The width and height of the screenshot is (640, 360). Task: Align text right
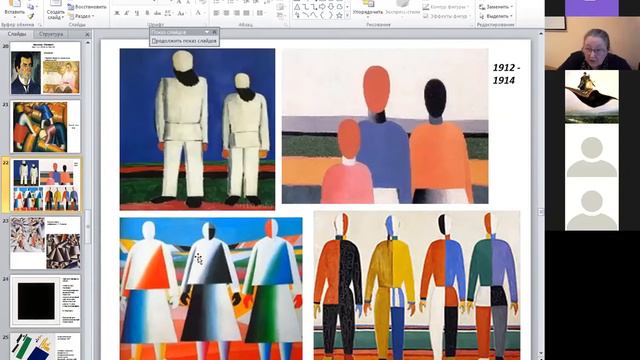coord(236,13)
